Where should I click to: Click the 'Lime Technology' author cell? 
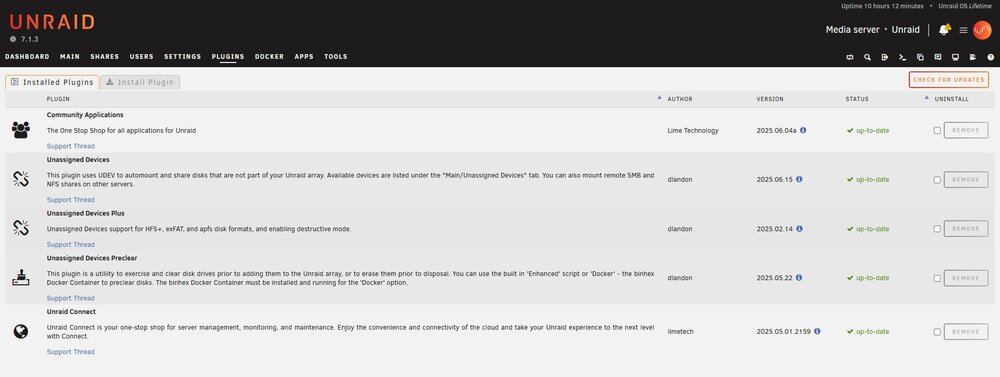[693, 130]
